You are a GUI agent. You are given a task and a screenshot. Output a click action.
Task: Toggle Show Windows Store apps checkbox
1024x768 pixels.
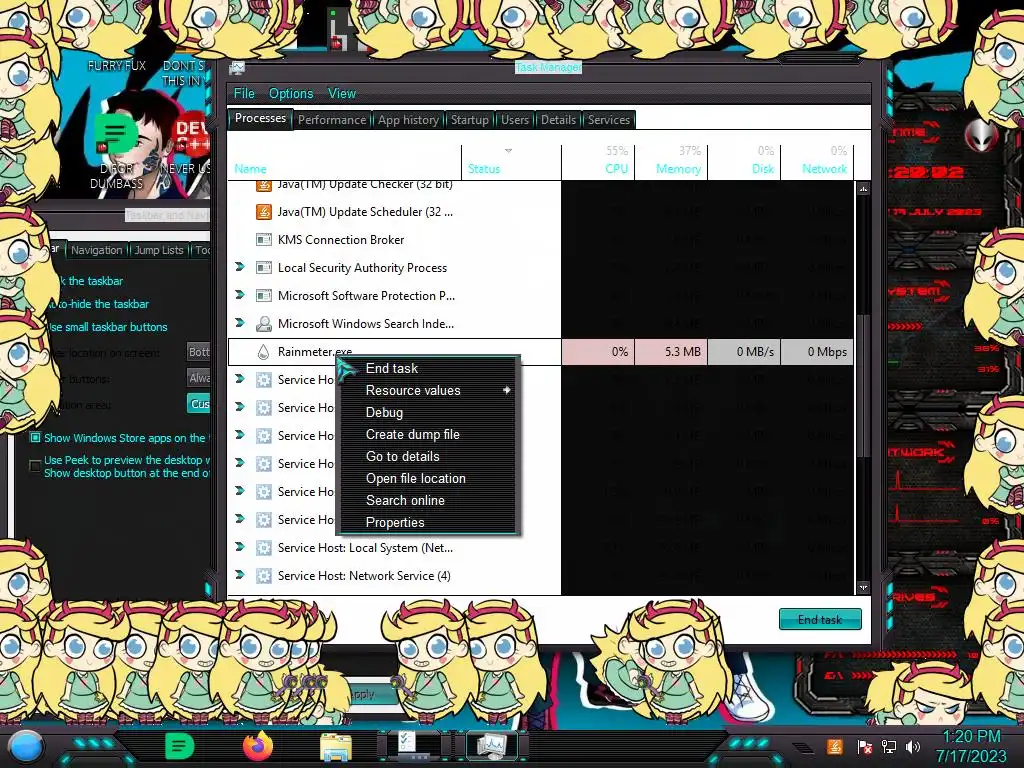[x=35, y=438]
